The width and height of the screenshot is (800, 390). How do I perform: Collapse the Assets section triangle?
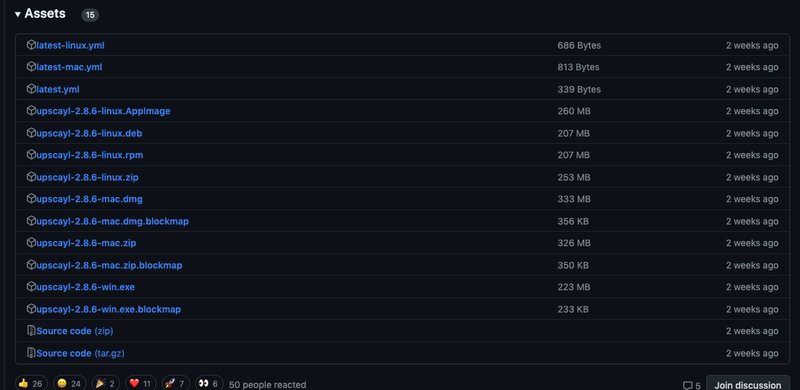coord(17,14)
